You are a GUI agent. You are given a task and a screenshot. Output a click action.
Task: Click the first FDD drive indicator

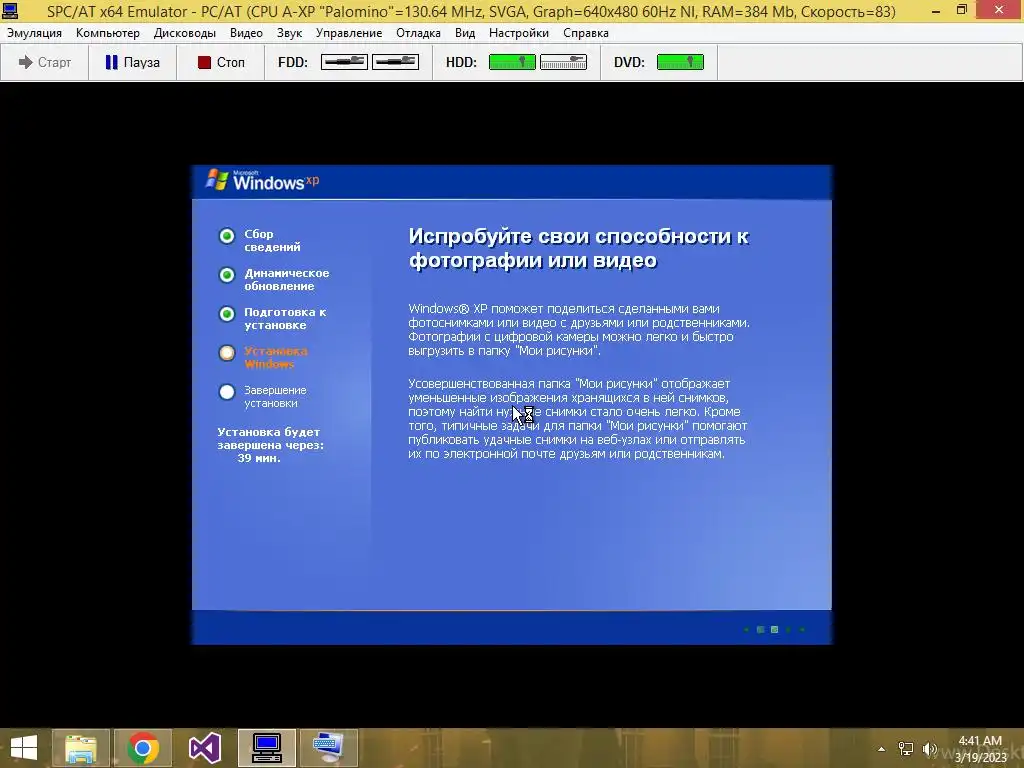(344, 62)
